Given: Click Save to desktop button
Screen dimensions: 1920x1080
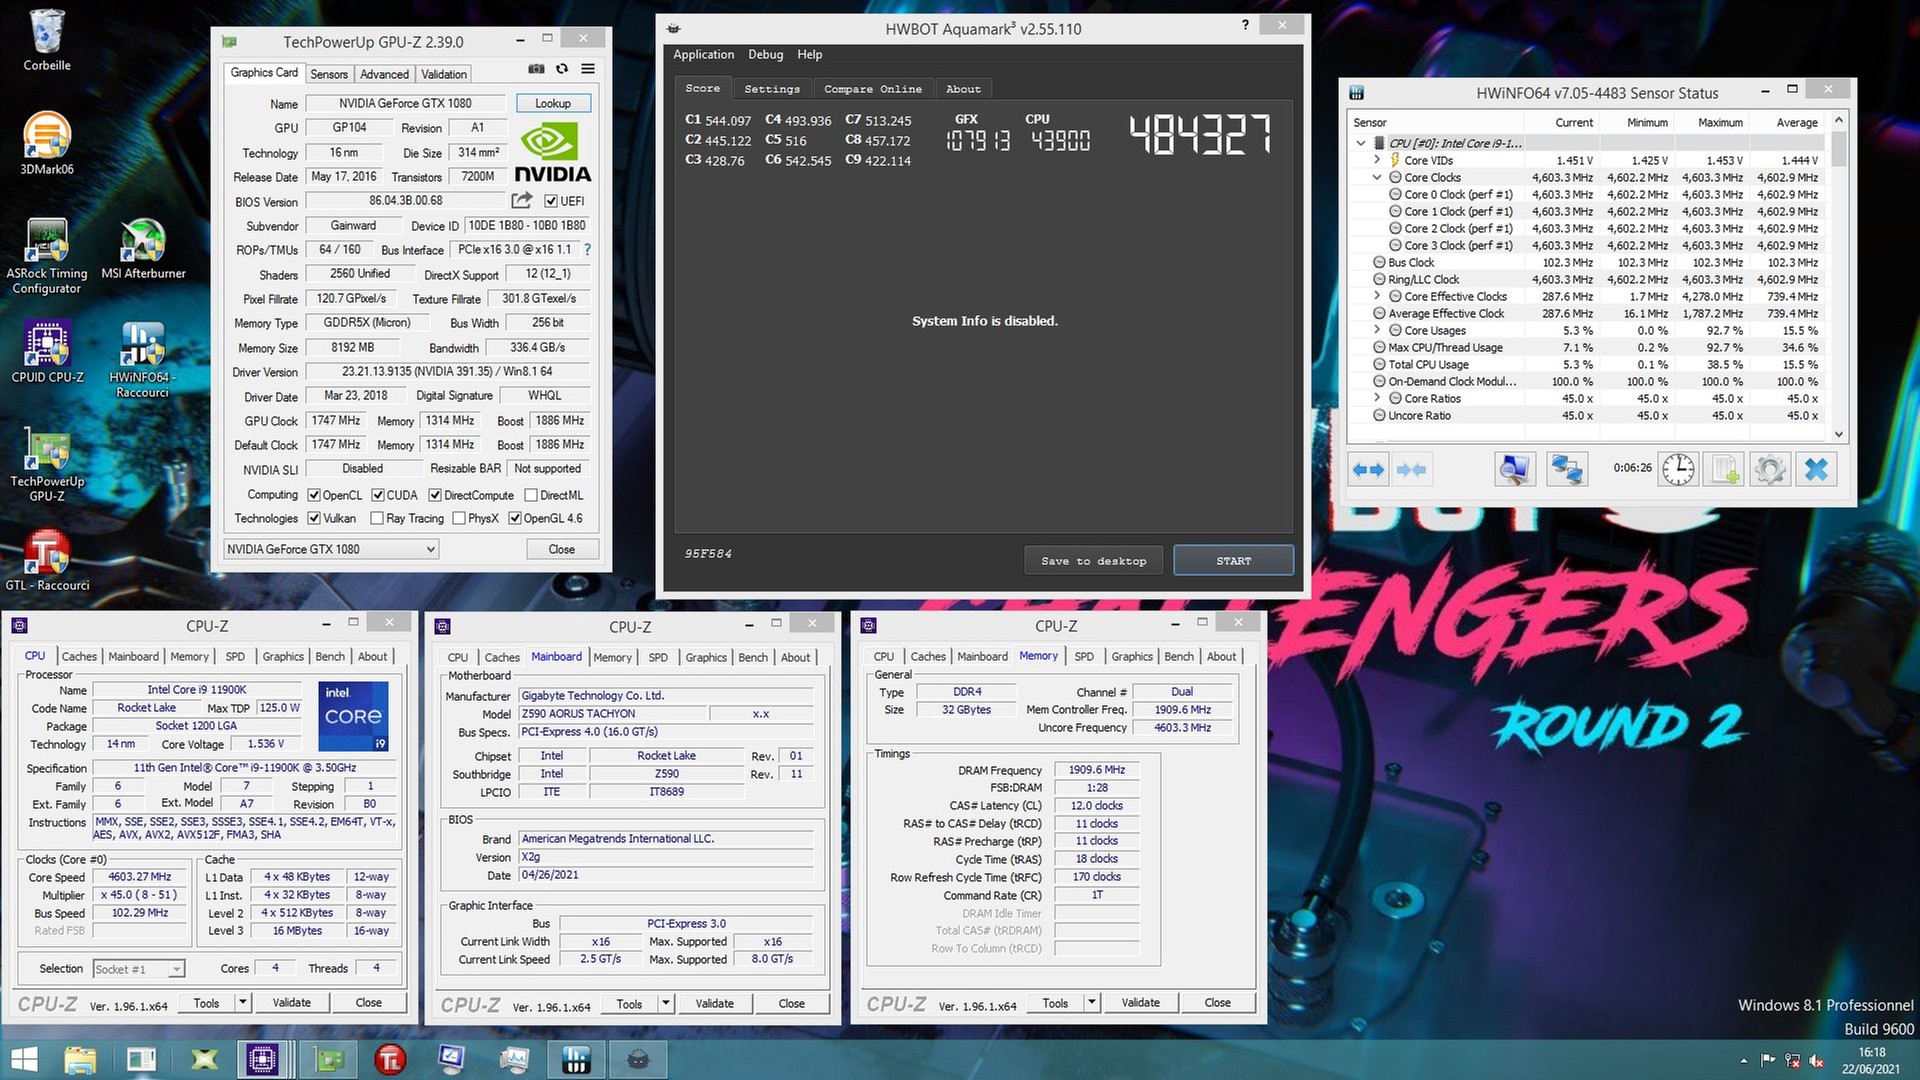Looking at the screenshot, I should tap(1094, 561).
